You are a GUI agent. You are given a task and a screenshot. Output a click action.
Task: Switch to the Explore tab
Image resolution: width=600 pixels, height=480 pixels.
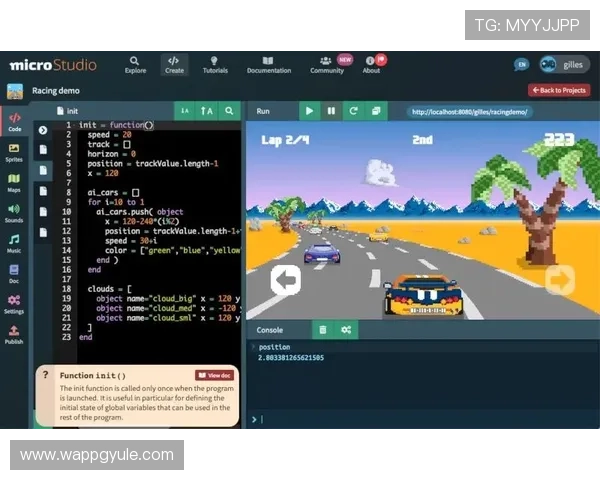135,65
